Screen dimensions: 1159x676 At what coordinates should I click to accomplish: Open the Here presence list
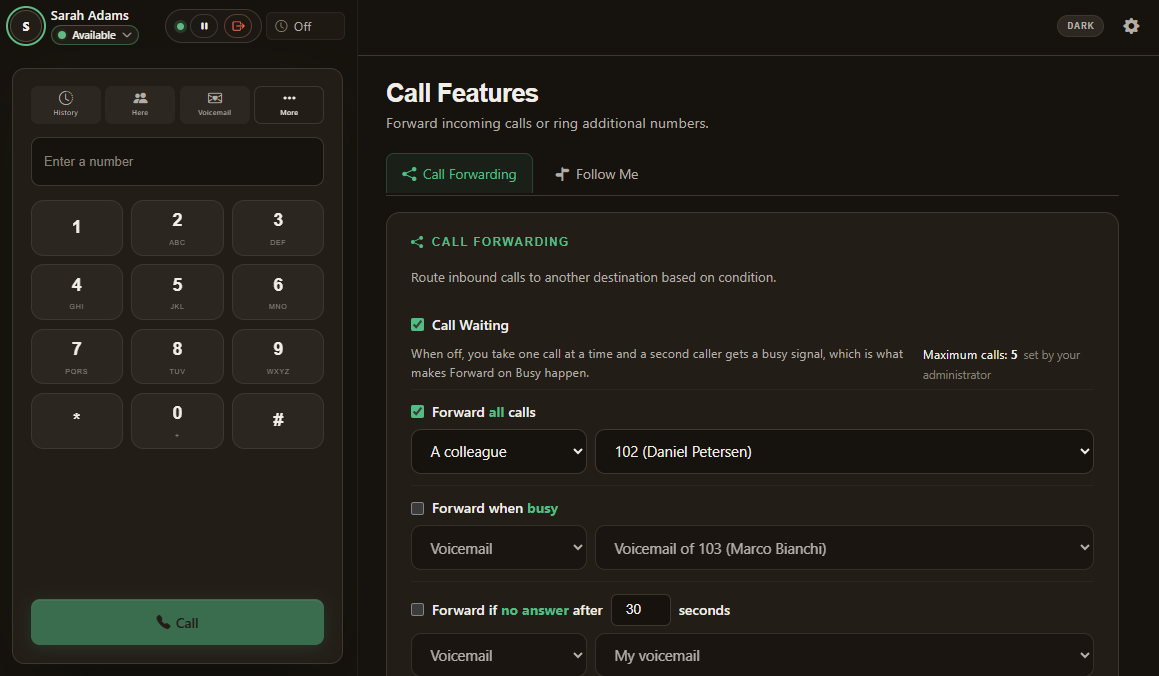[x=140, y=105]
